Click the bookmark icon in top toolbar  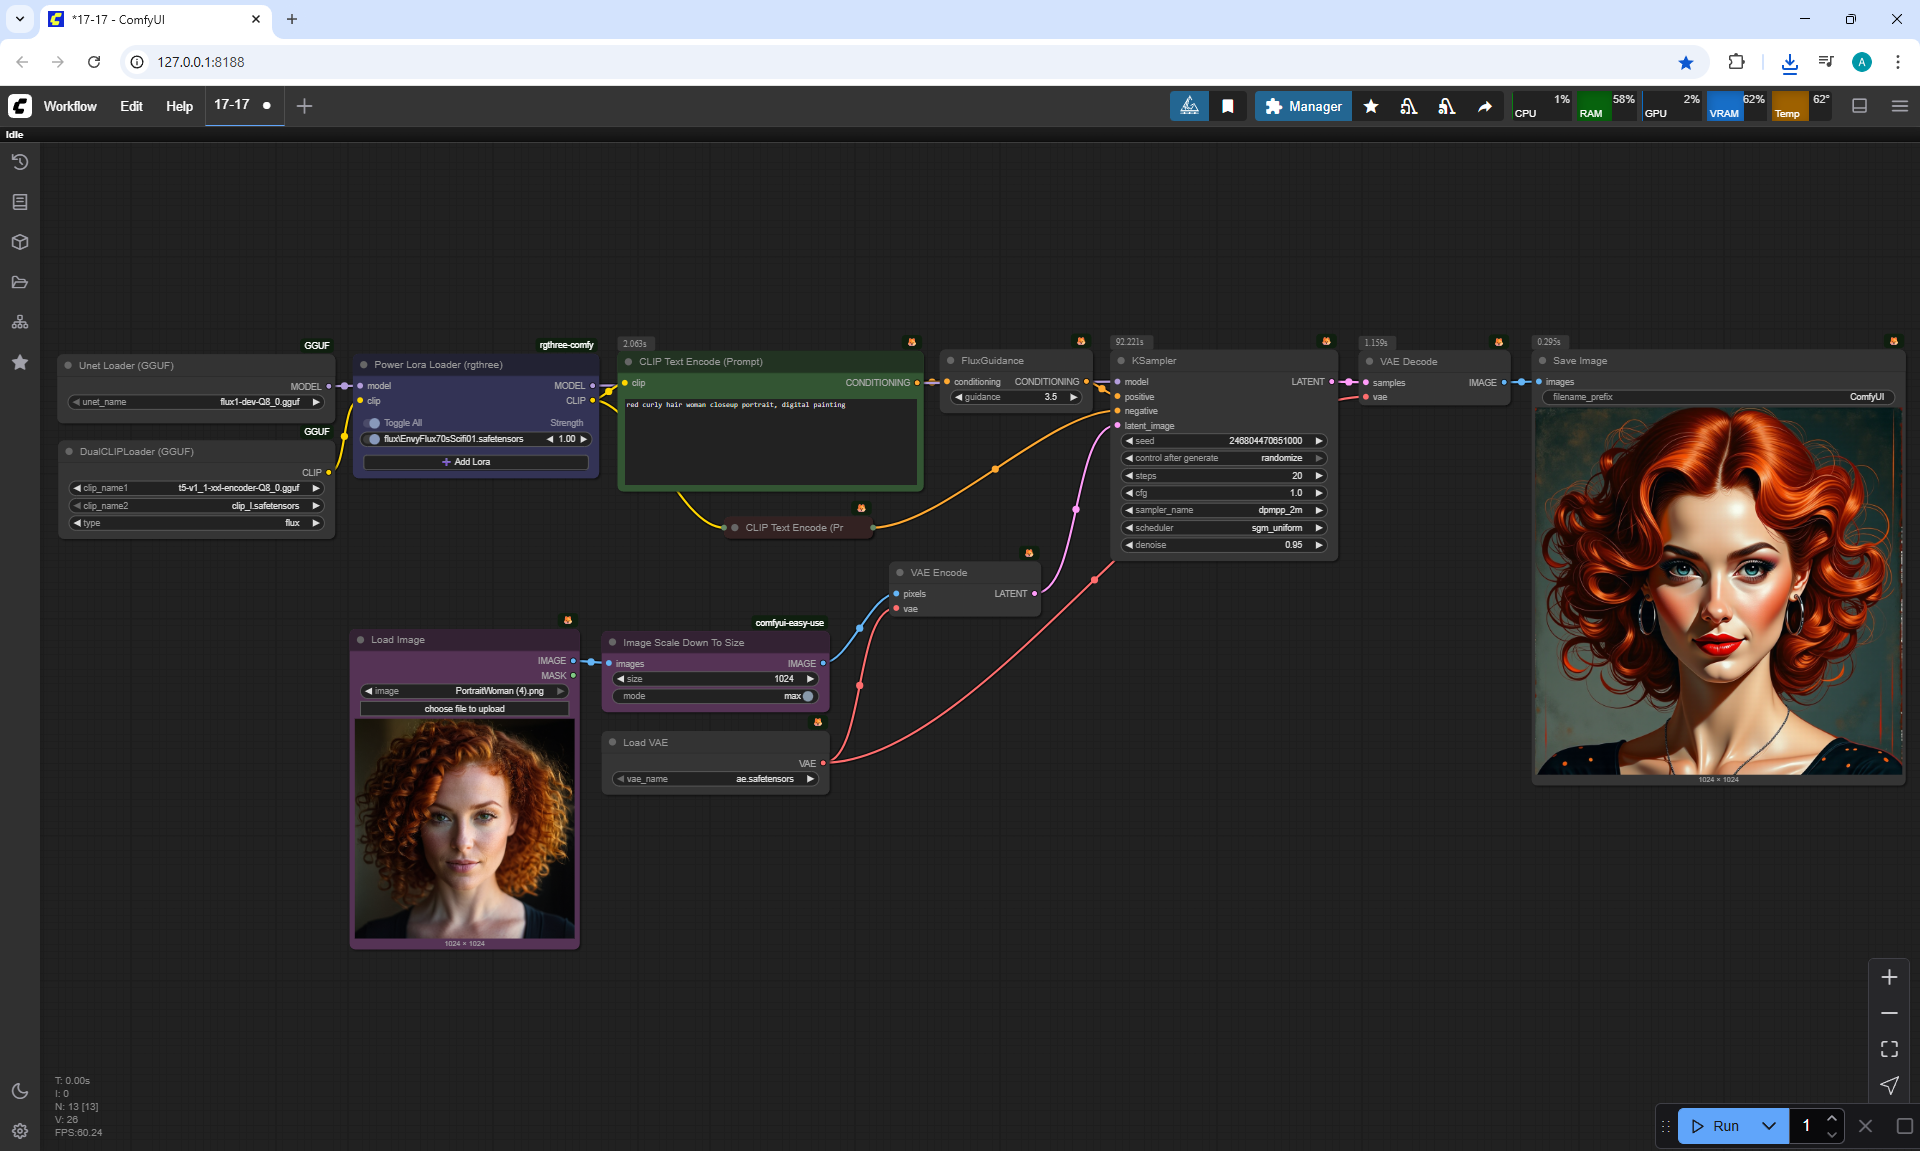pyautogui.click(x=1228, y=106)
